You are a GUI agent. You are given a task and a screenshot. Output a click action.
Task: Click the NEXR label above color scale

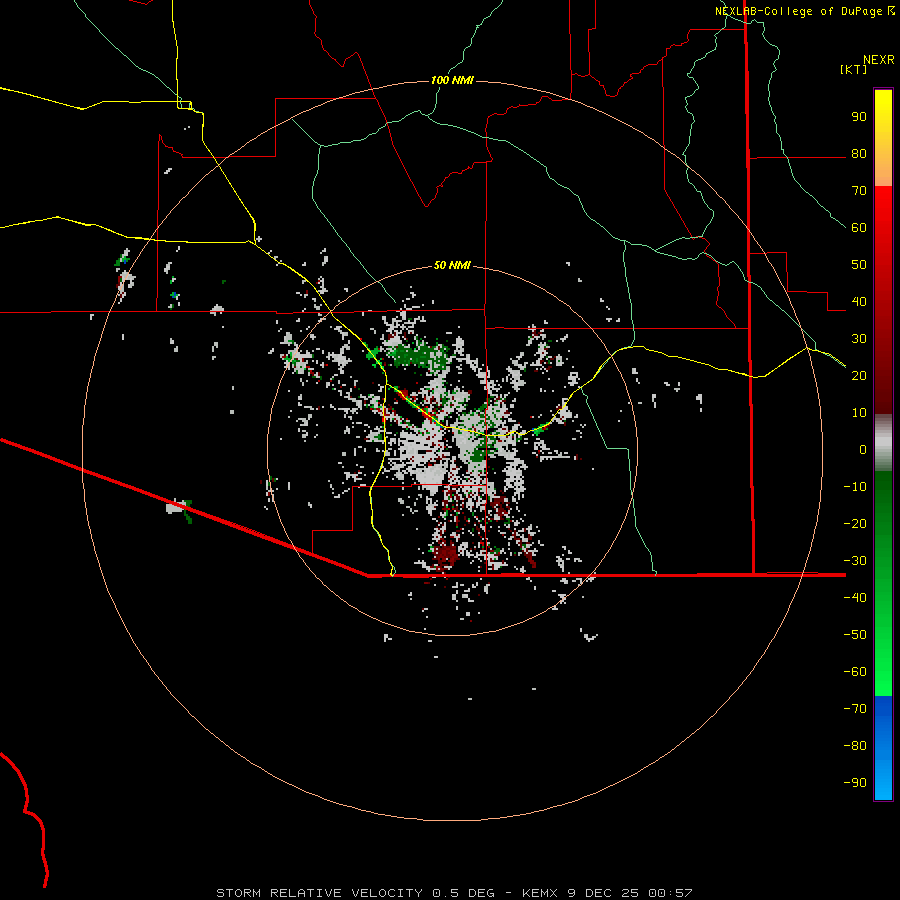878,60
